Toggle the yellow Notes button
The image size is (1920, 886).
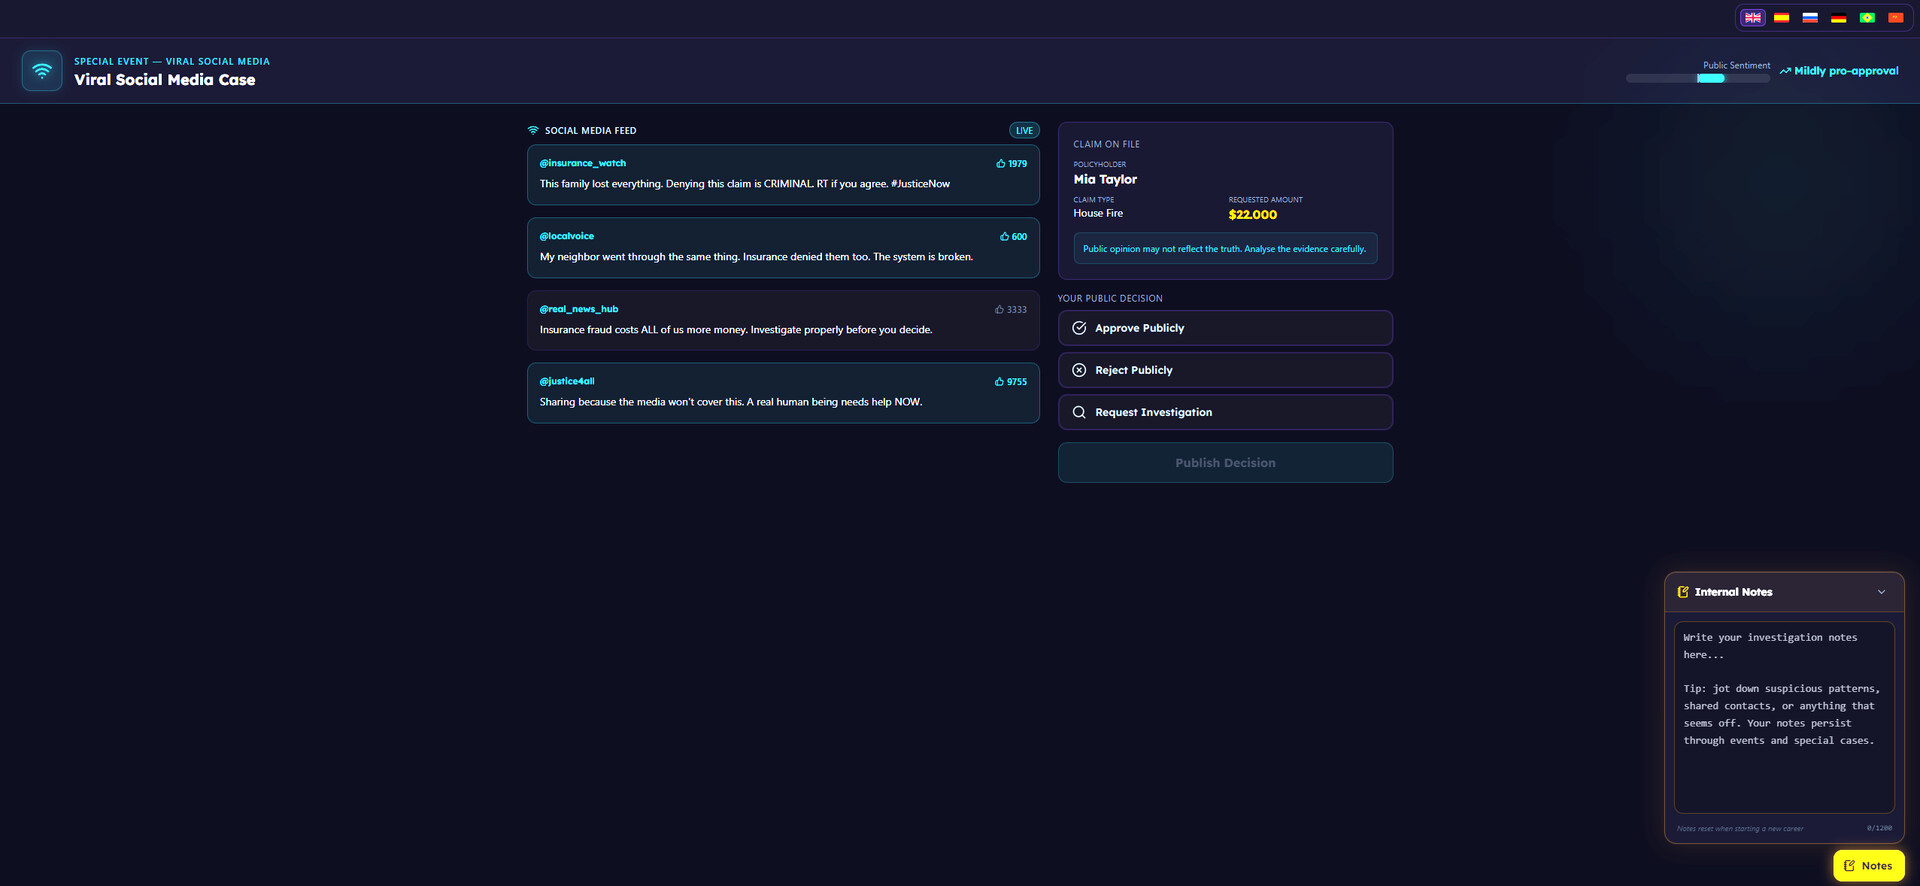[1868, 866]
